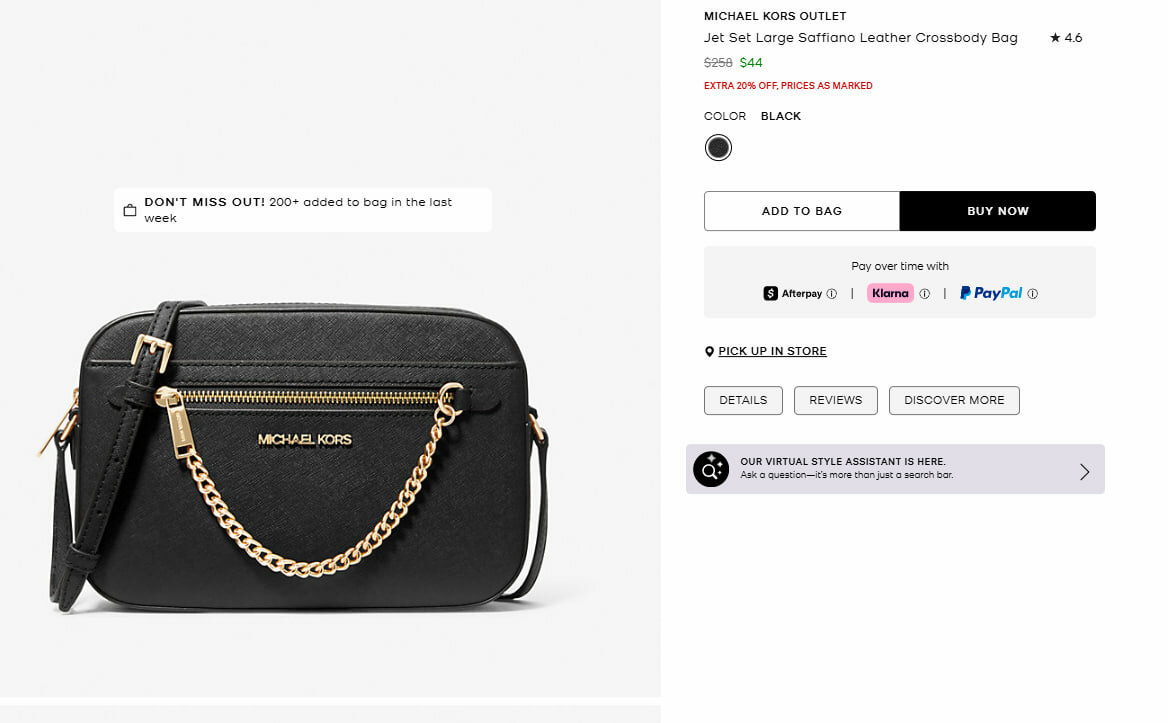Viewport: 1168px width, 723px height.
Task: Click the Klarna info icon
Action: (924, 294)
